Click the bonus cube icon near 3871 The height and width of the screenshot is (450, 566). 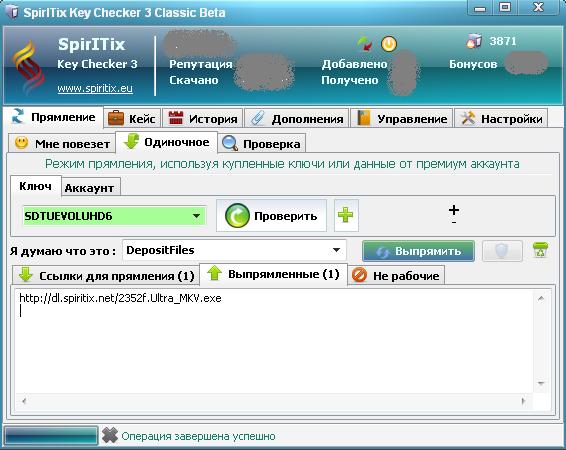coord(474,41)
